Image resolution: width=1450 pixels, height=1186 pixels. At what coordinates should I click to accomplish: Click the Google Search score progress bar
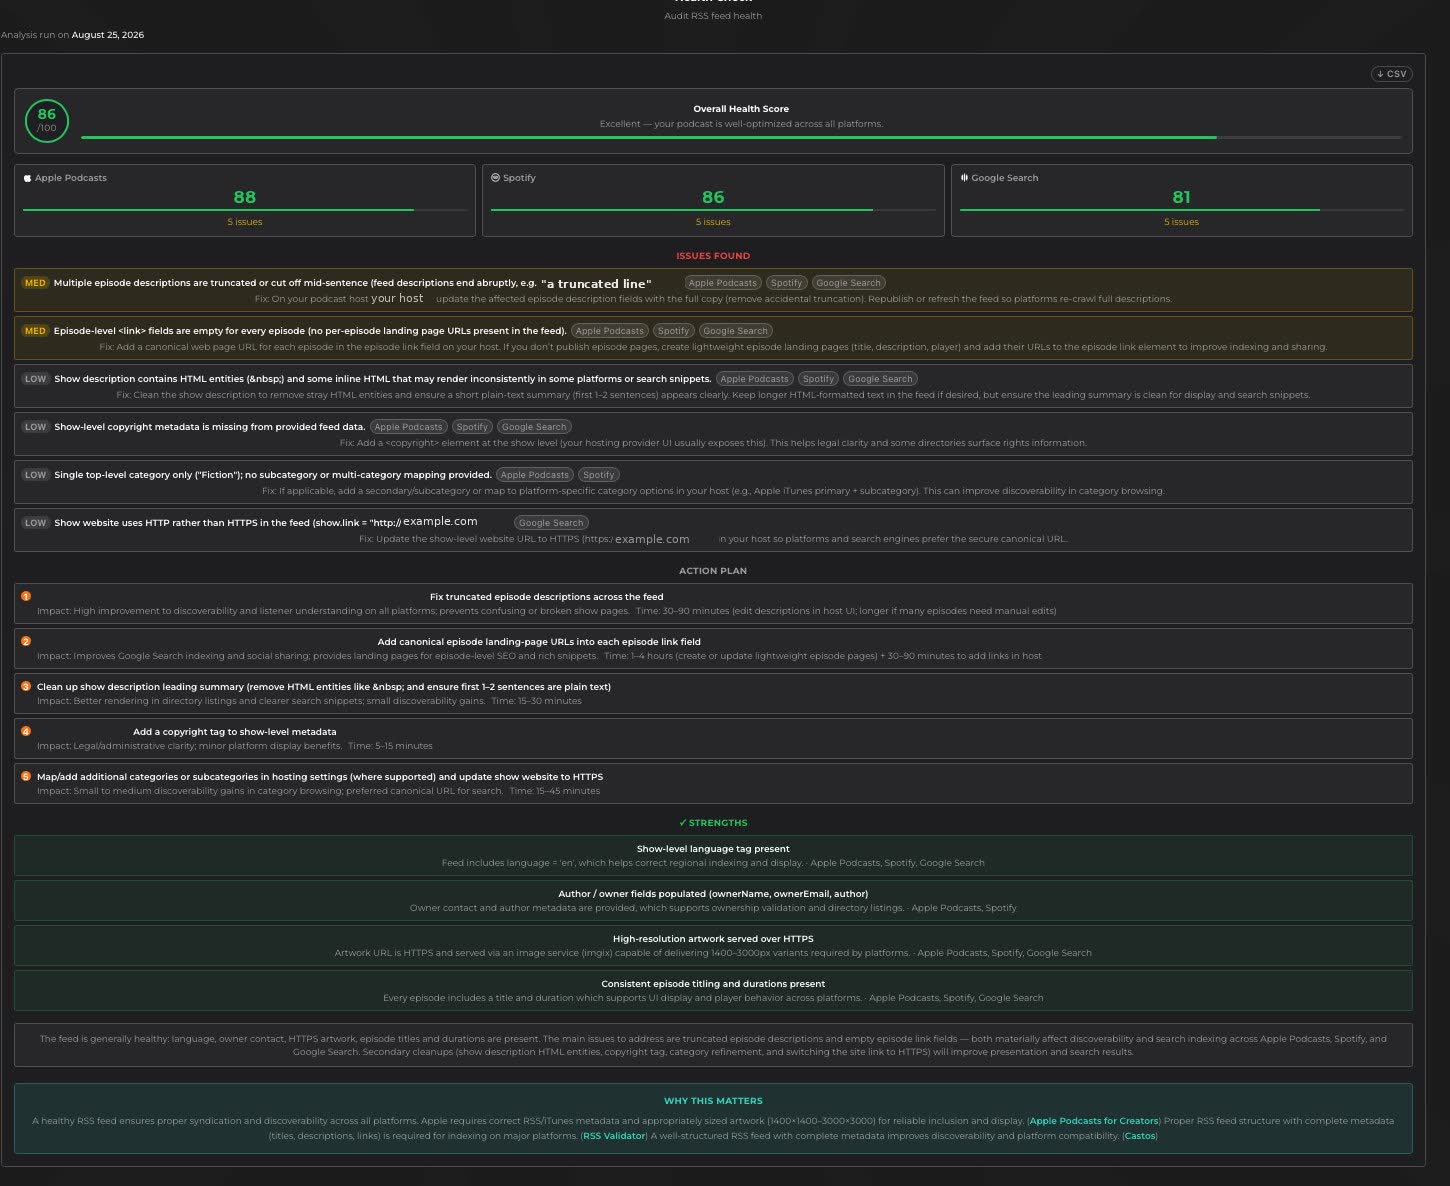[x=1181, y=210]
